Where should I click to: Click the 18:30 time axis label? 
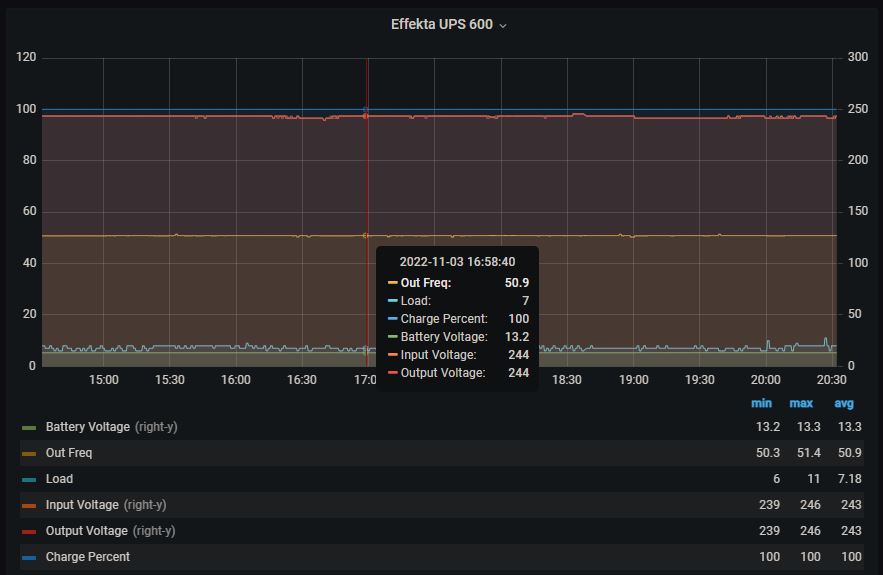(x=567, y=380)
